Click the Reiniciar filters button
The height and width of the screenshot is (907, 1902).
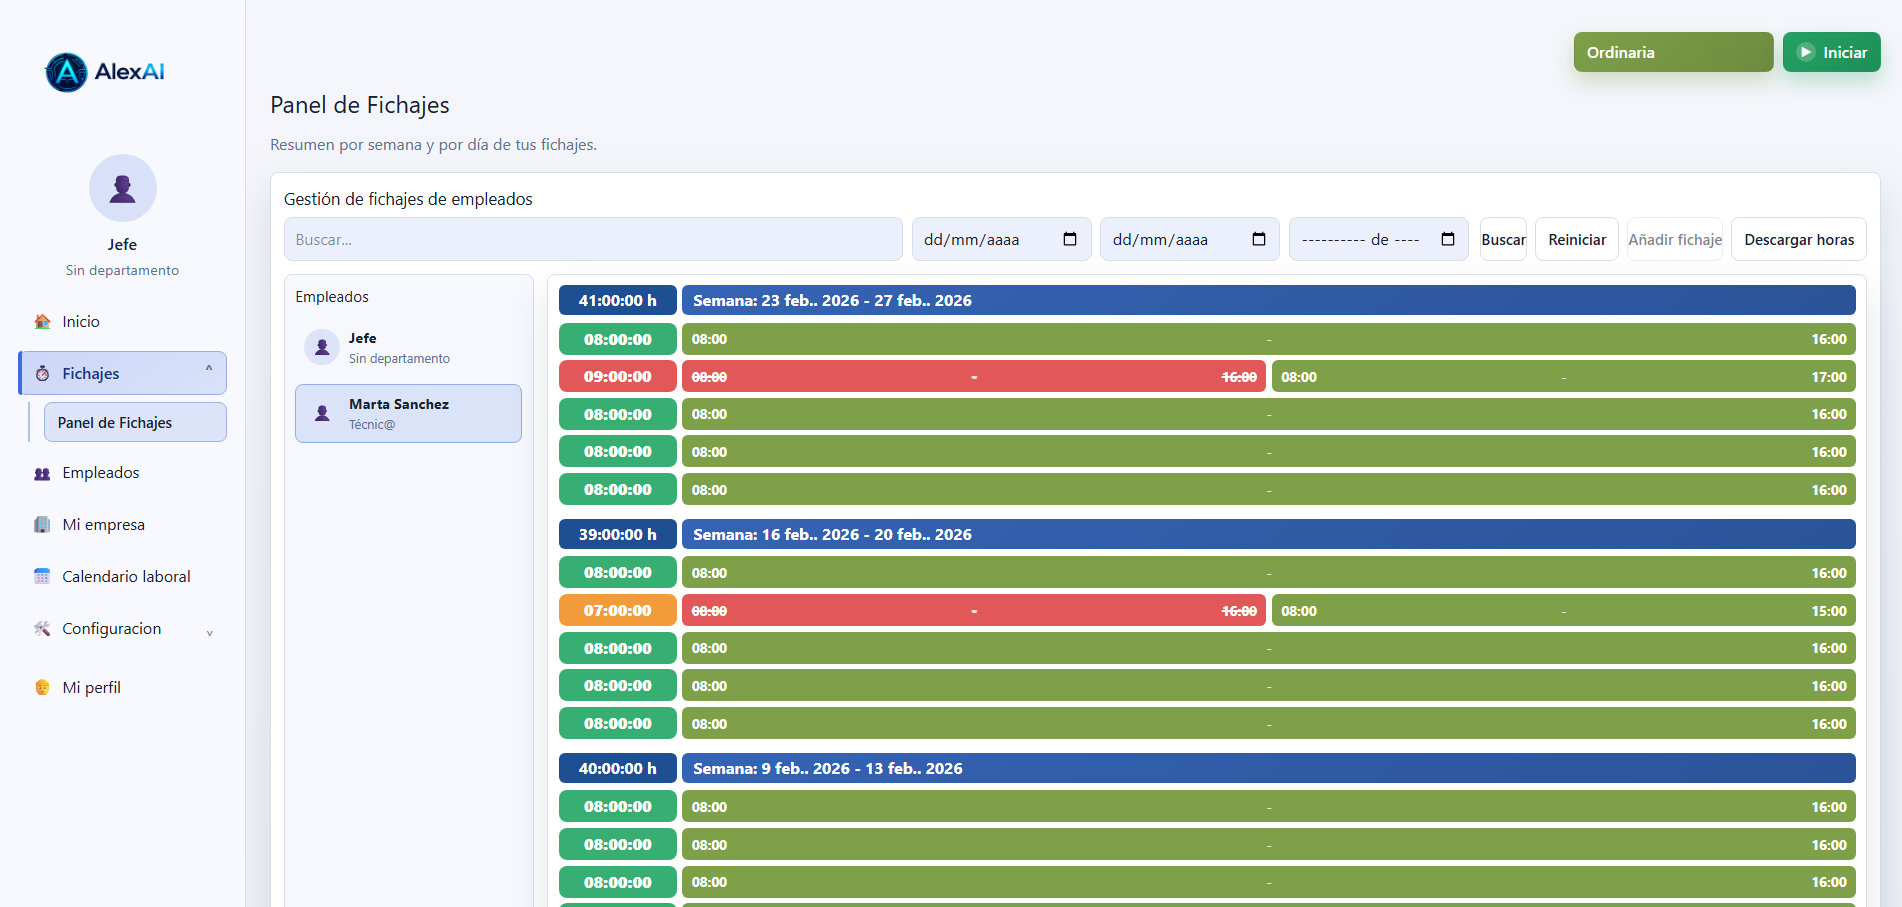(x=1576, y=240)
